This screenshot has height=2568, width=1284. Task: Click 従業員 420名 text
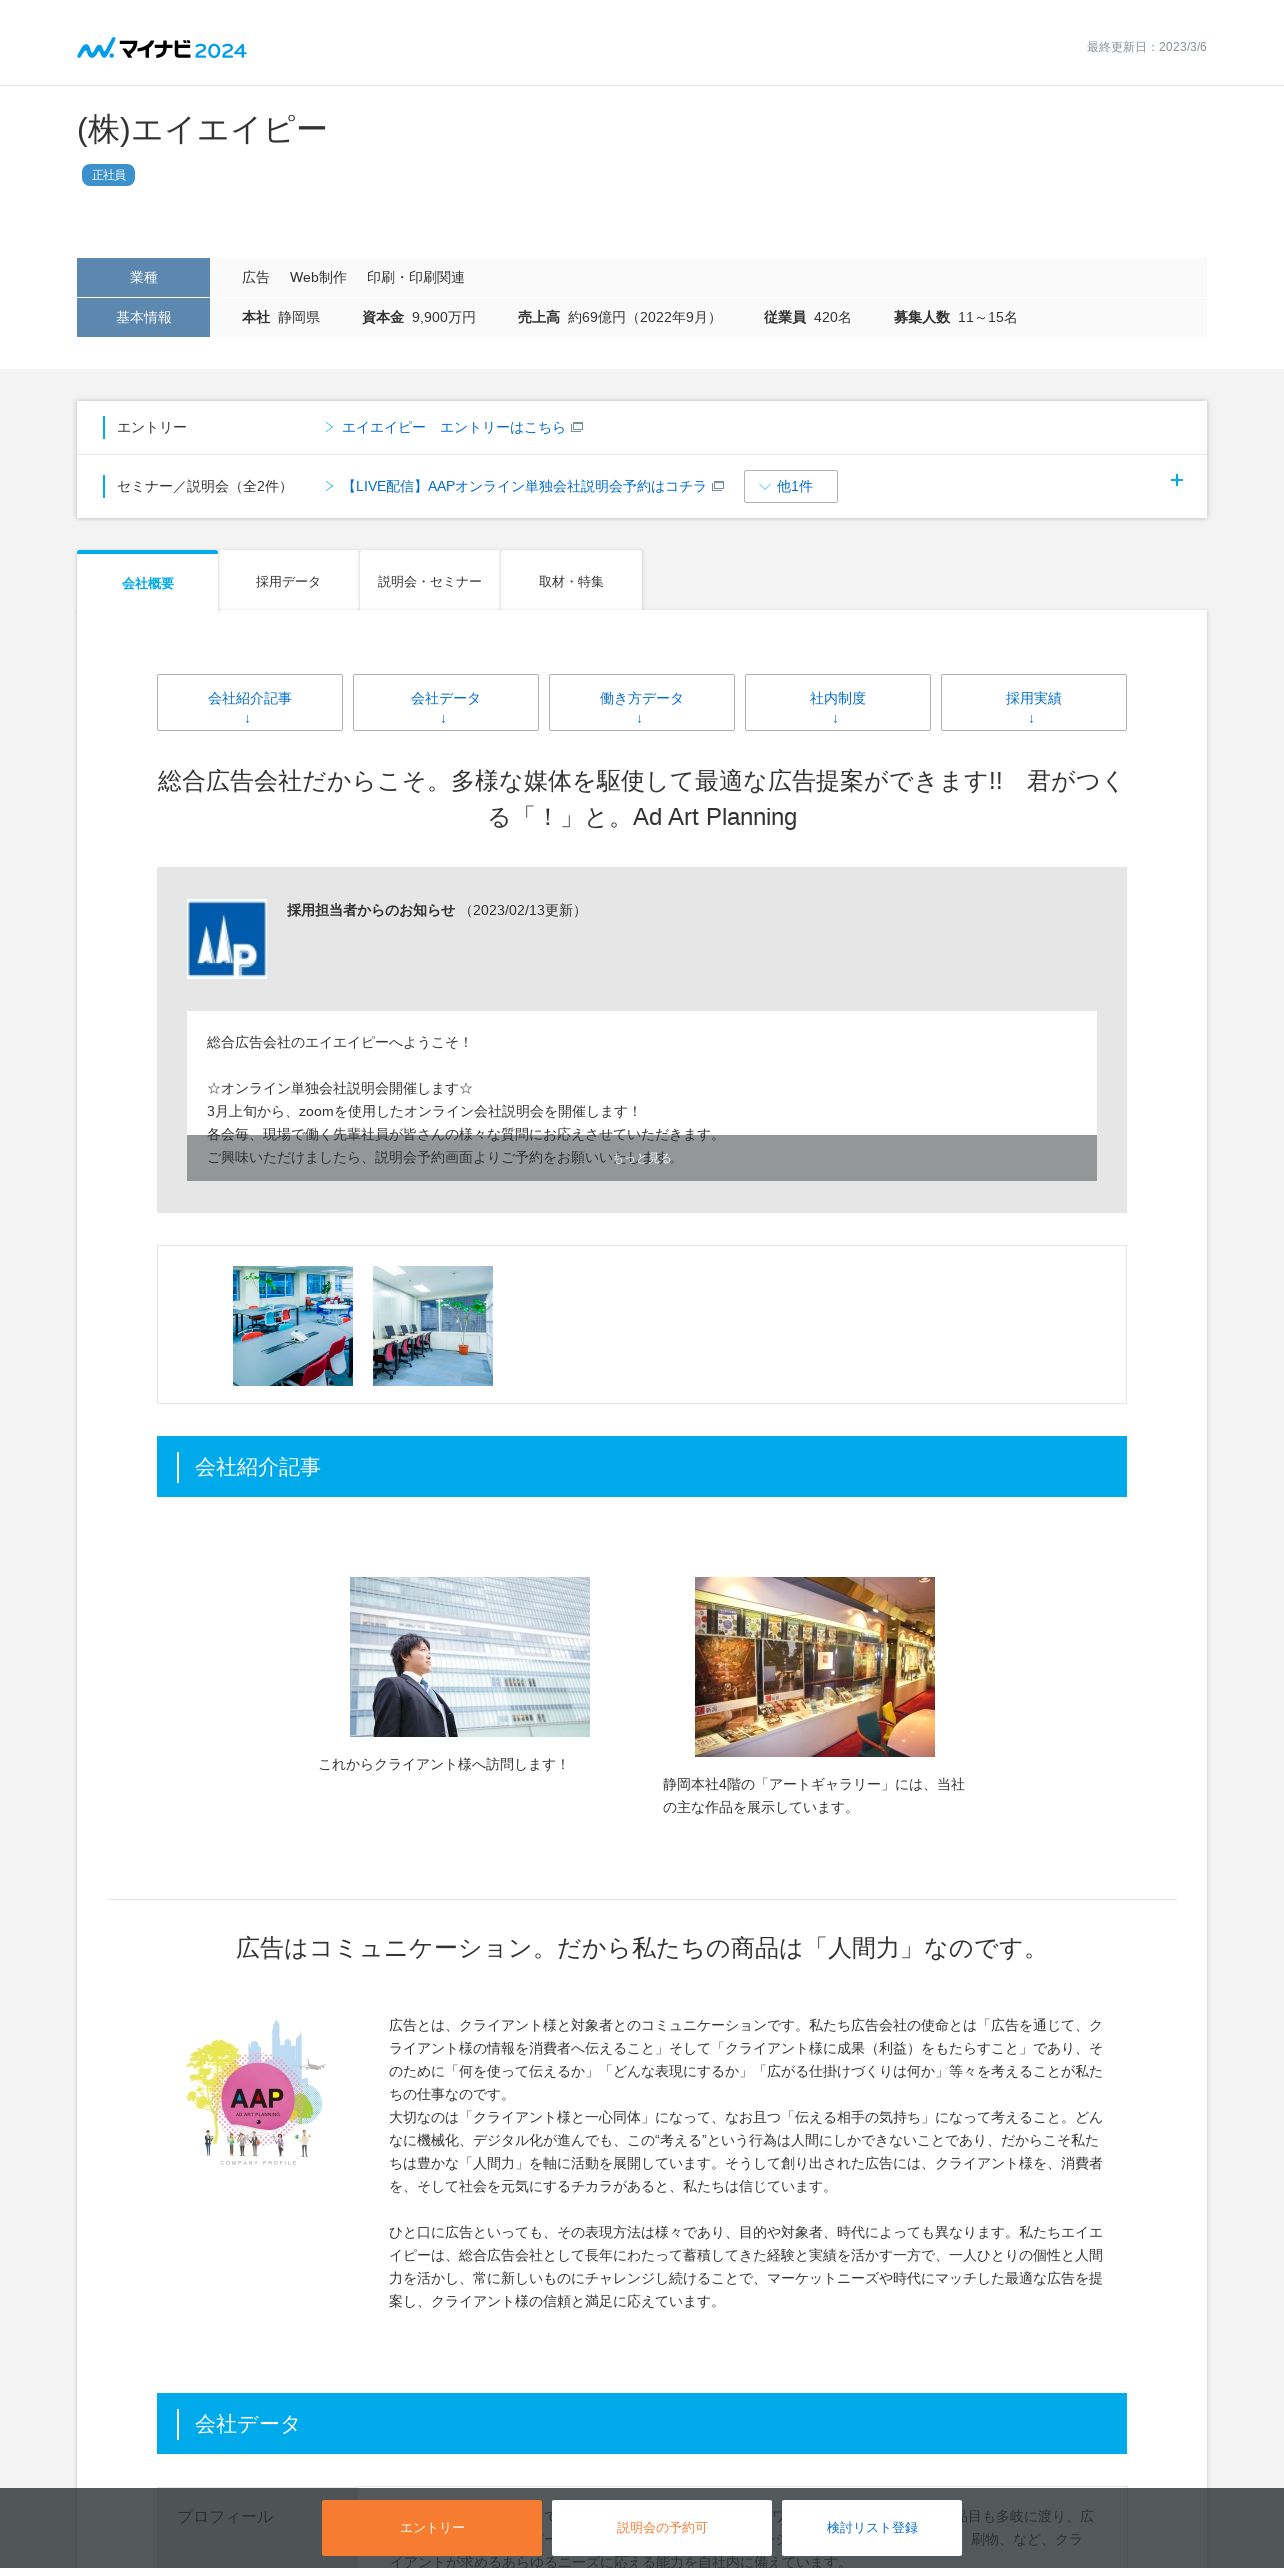tap(807, 317)
